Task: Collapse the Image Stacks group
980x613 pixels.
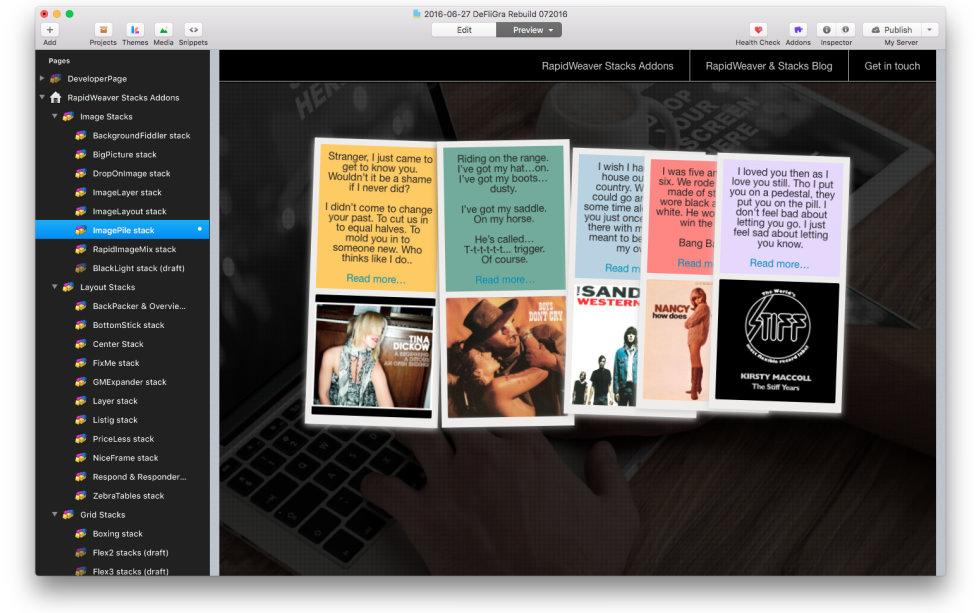Action: pyautogui.click(x=54, y=116)
